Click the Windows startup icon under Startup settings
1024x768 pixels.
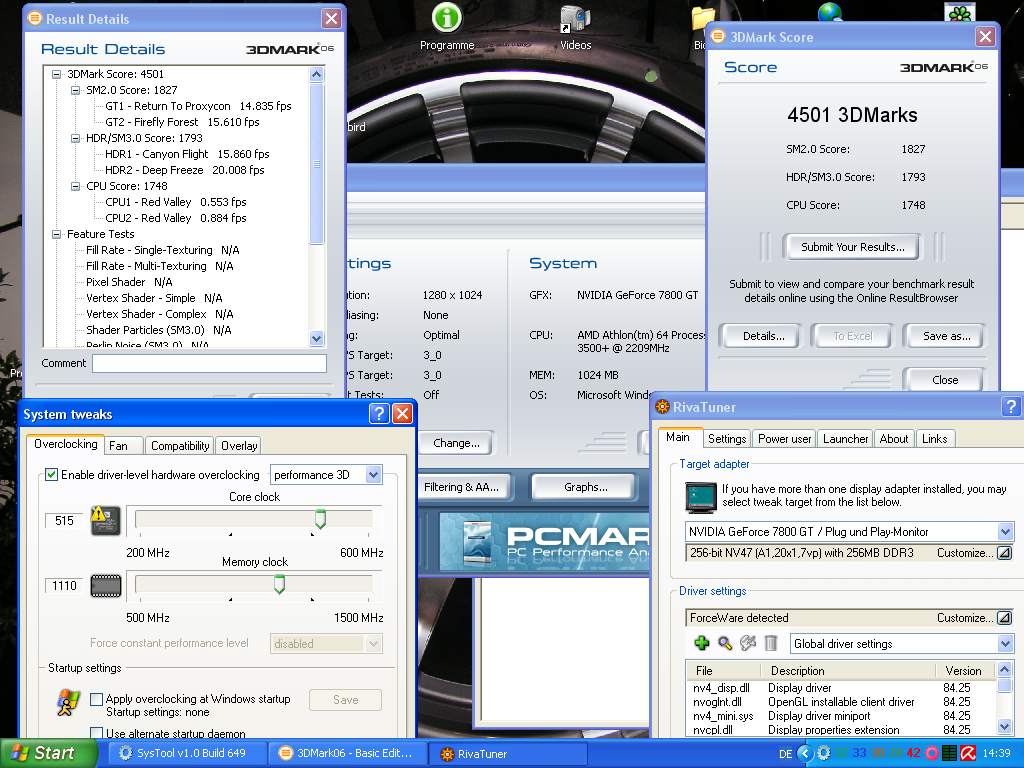tap(67, 703)
